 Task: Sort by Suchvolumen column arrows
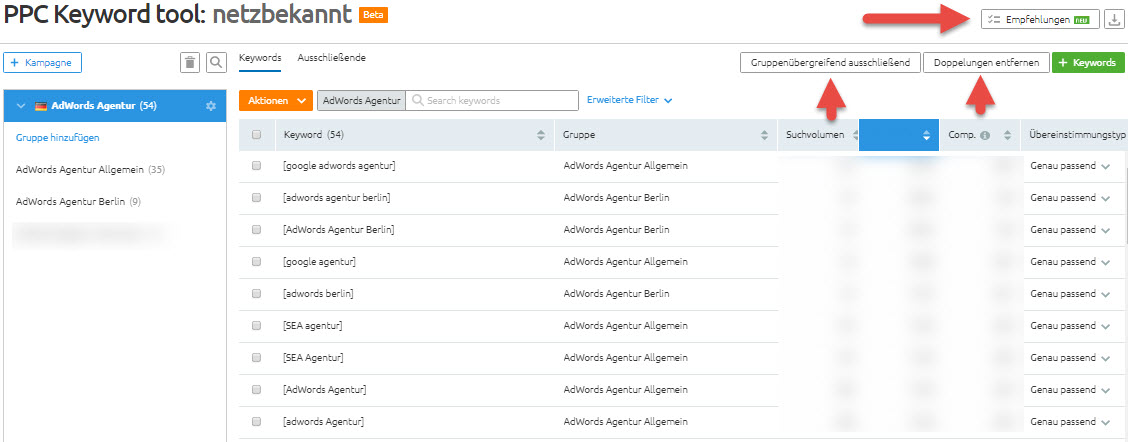click(x=855, y=135)
